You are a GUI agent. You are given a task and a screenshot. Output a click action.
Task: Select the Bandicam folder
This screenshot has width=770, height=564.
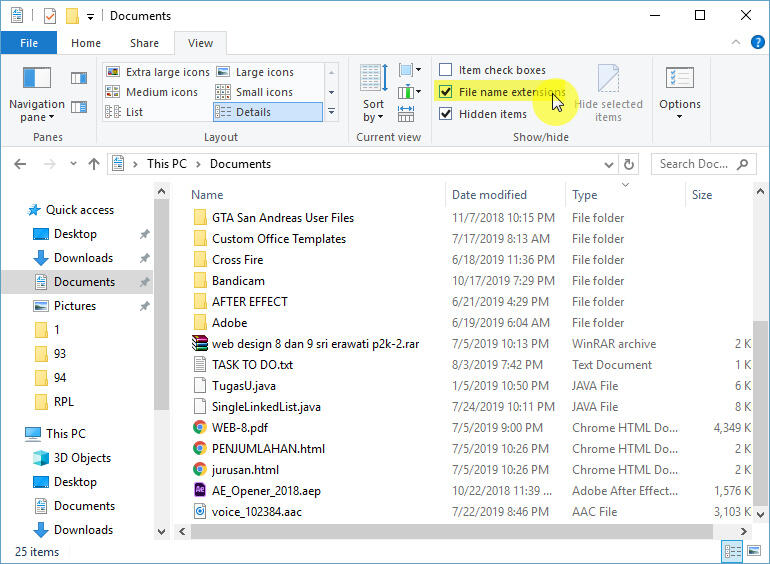tap(238, 281)
